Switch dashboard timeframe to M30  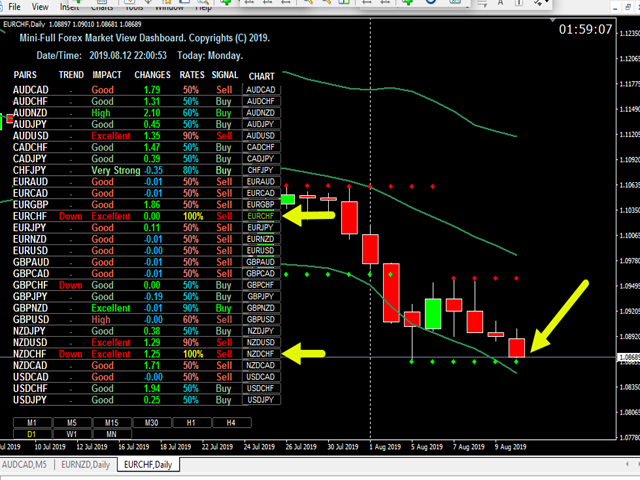click(151, 422)
